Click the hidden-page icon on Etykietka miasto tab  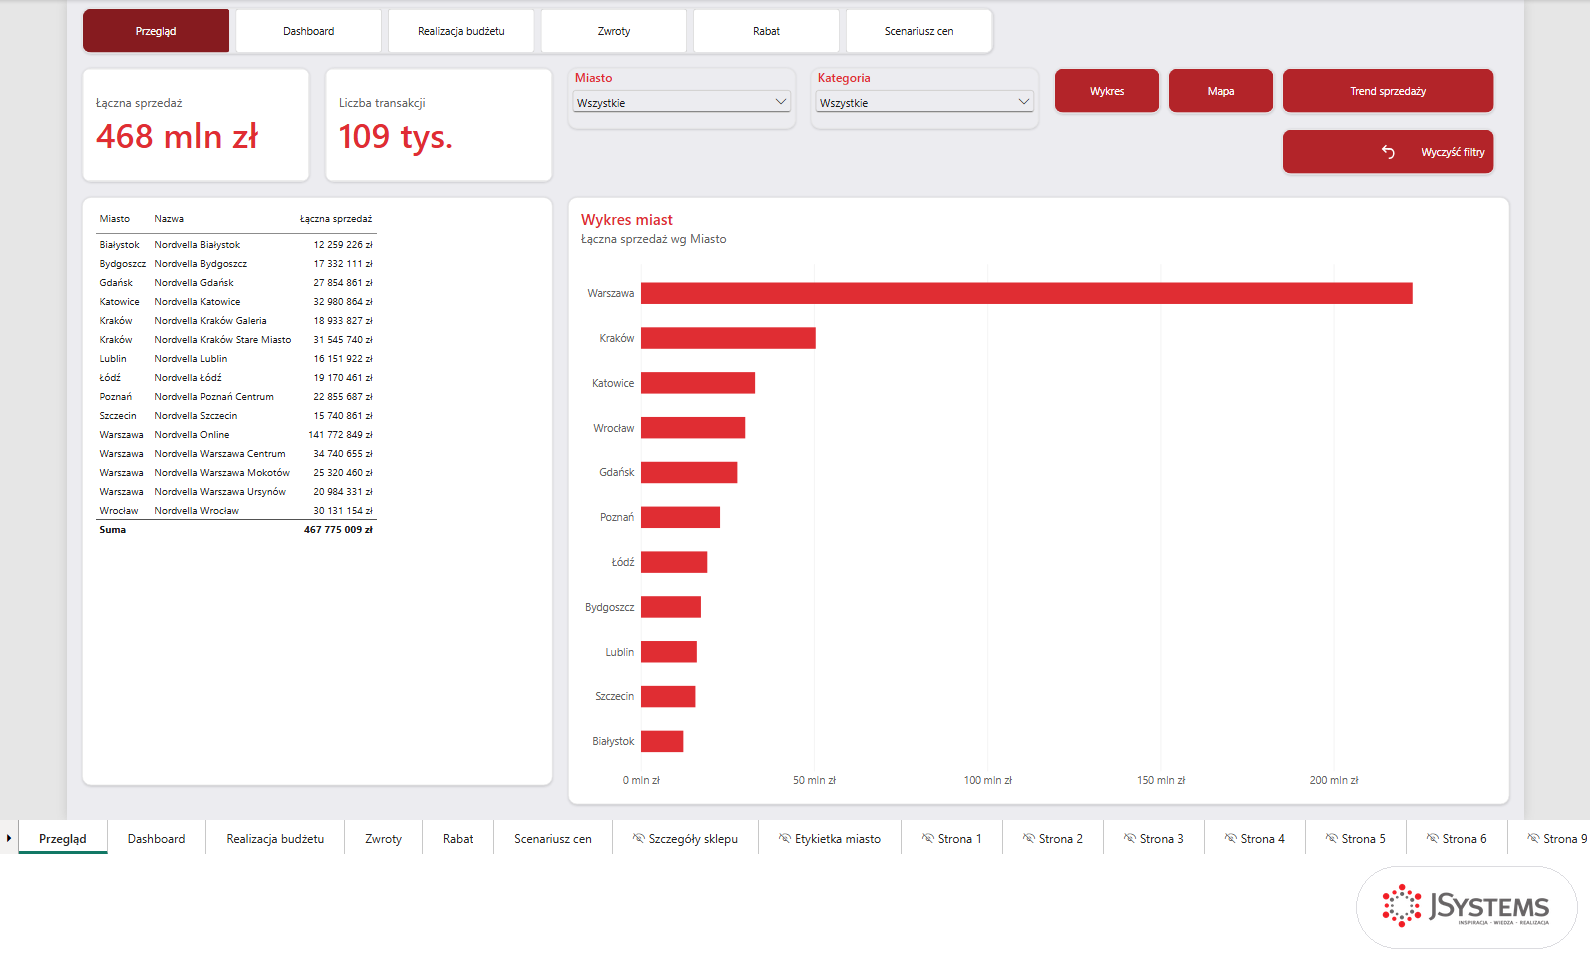pos(785,838)
